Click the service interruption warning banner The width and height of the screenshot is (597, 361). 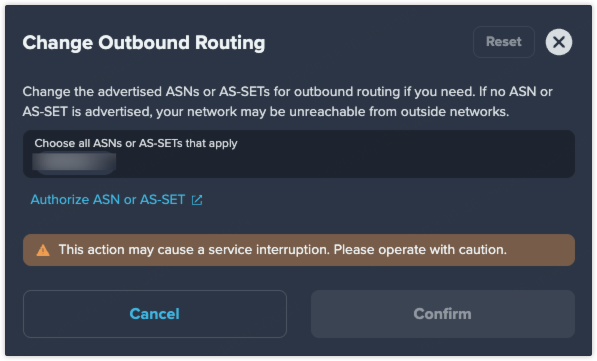(x=299, y=250)
